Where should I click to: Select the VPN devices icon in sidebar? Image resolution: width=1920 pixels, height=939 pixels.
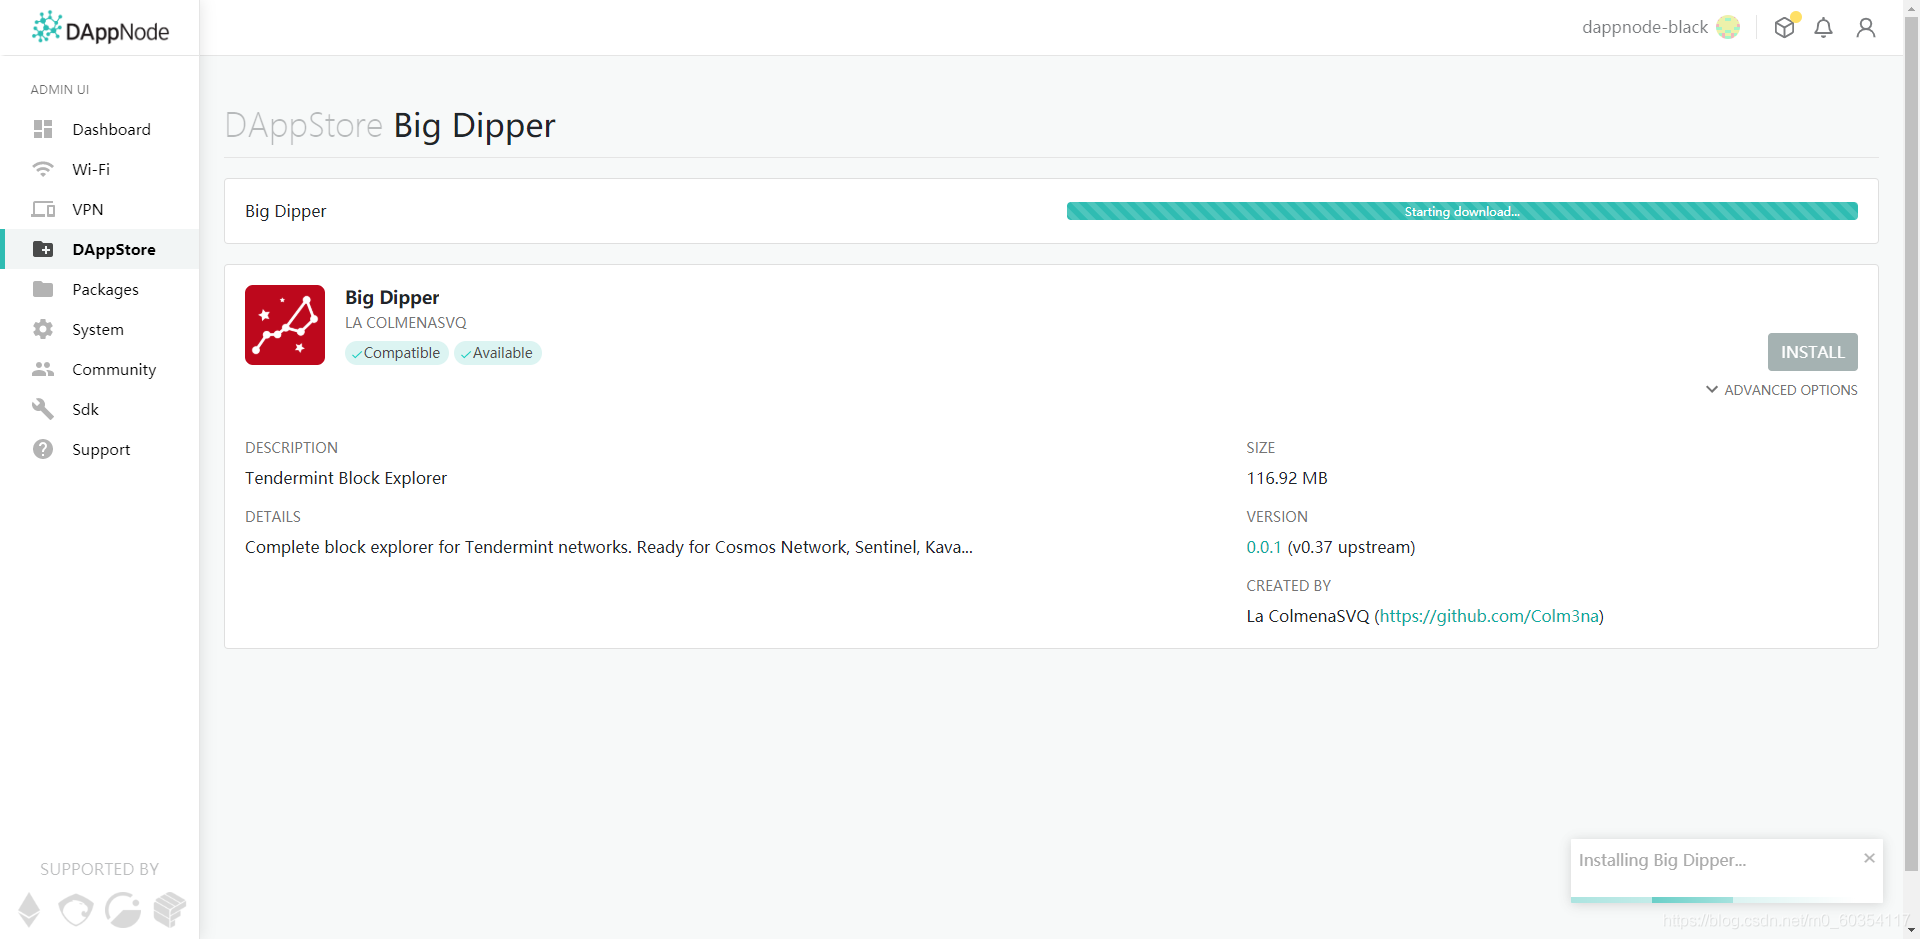pos(43,209)
